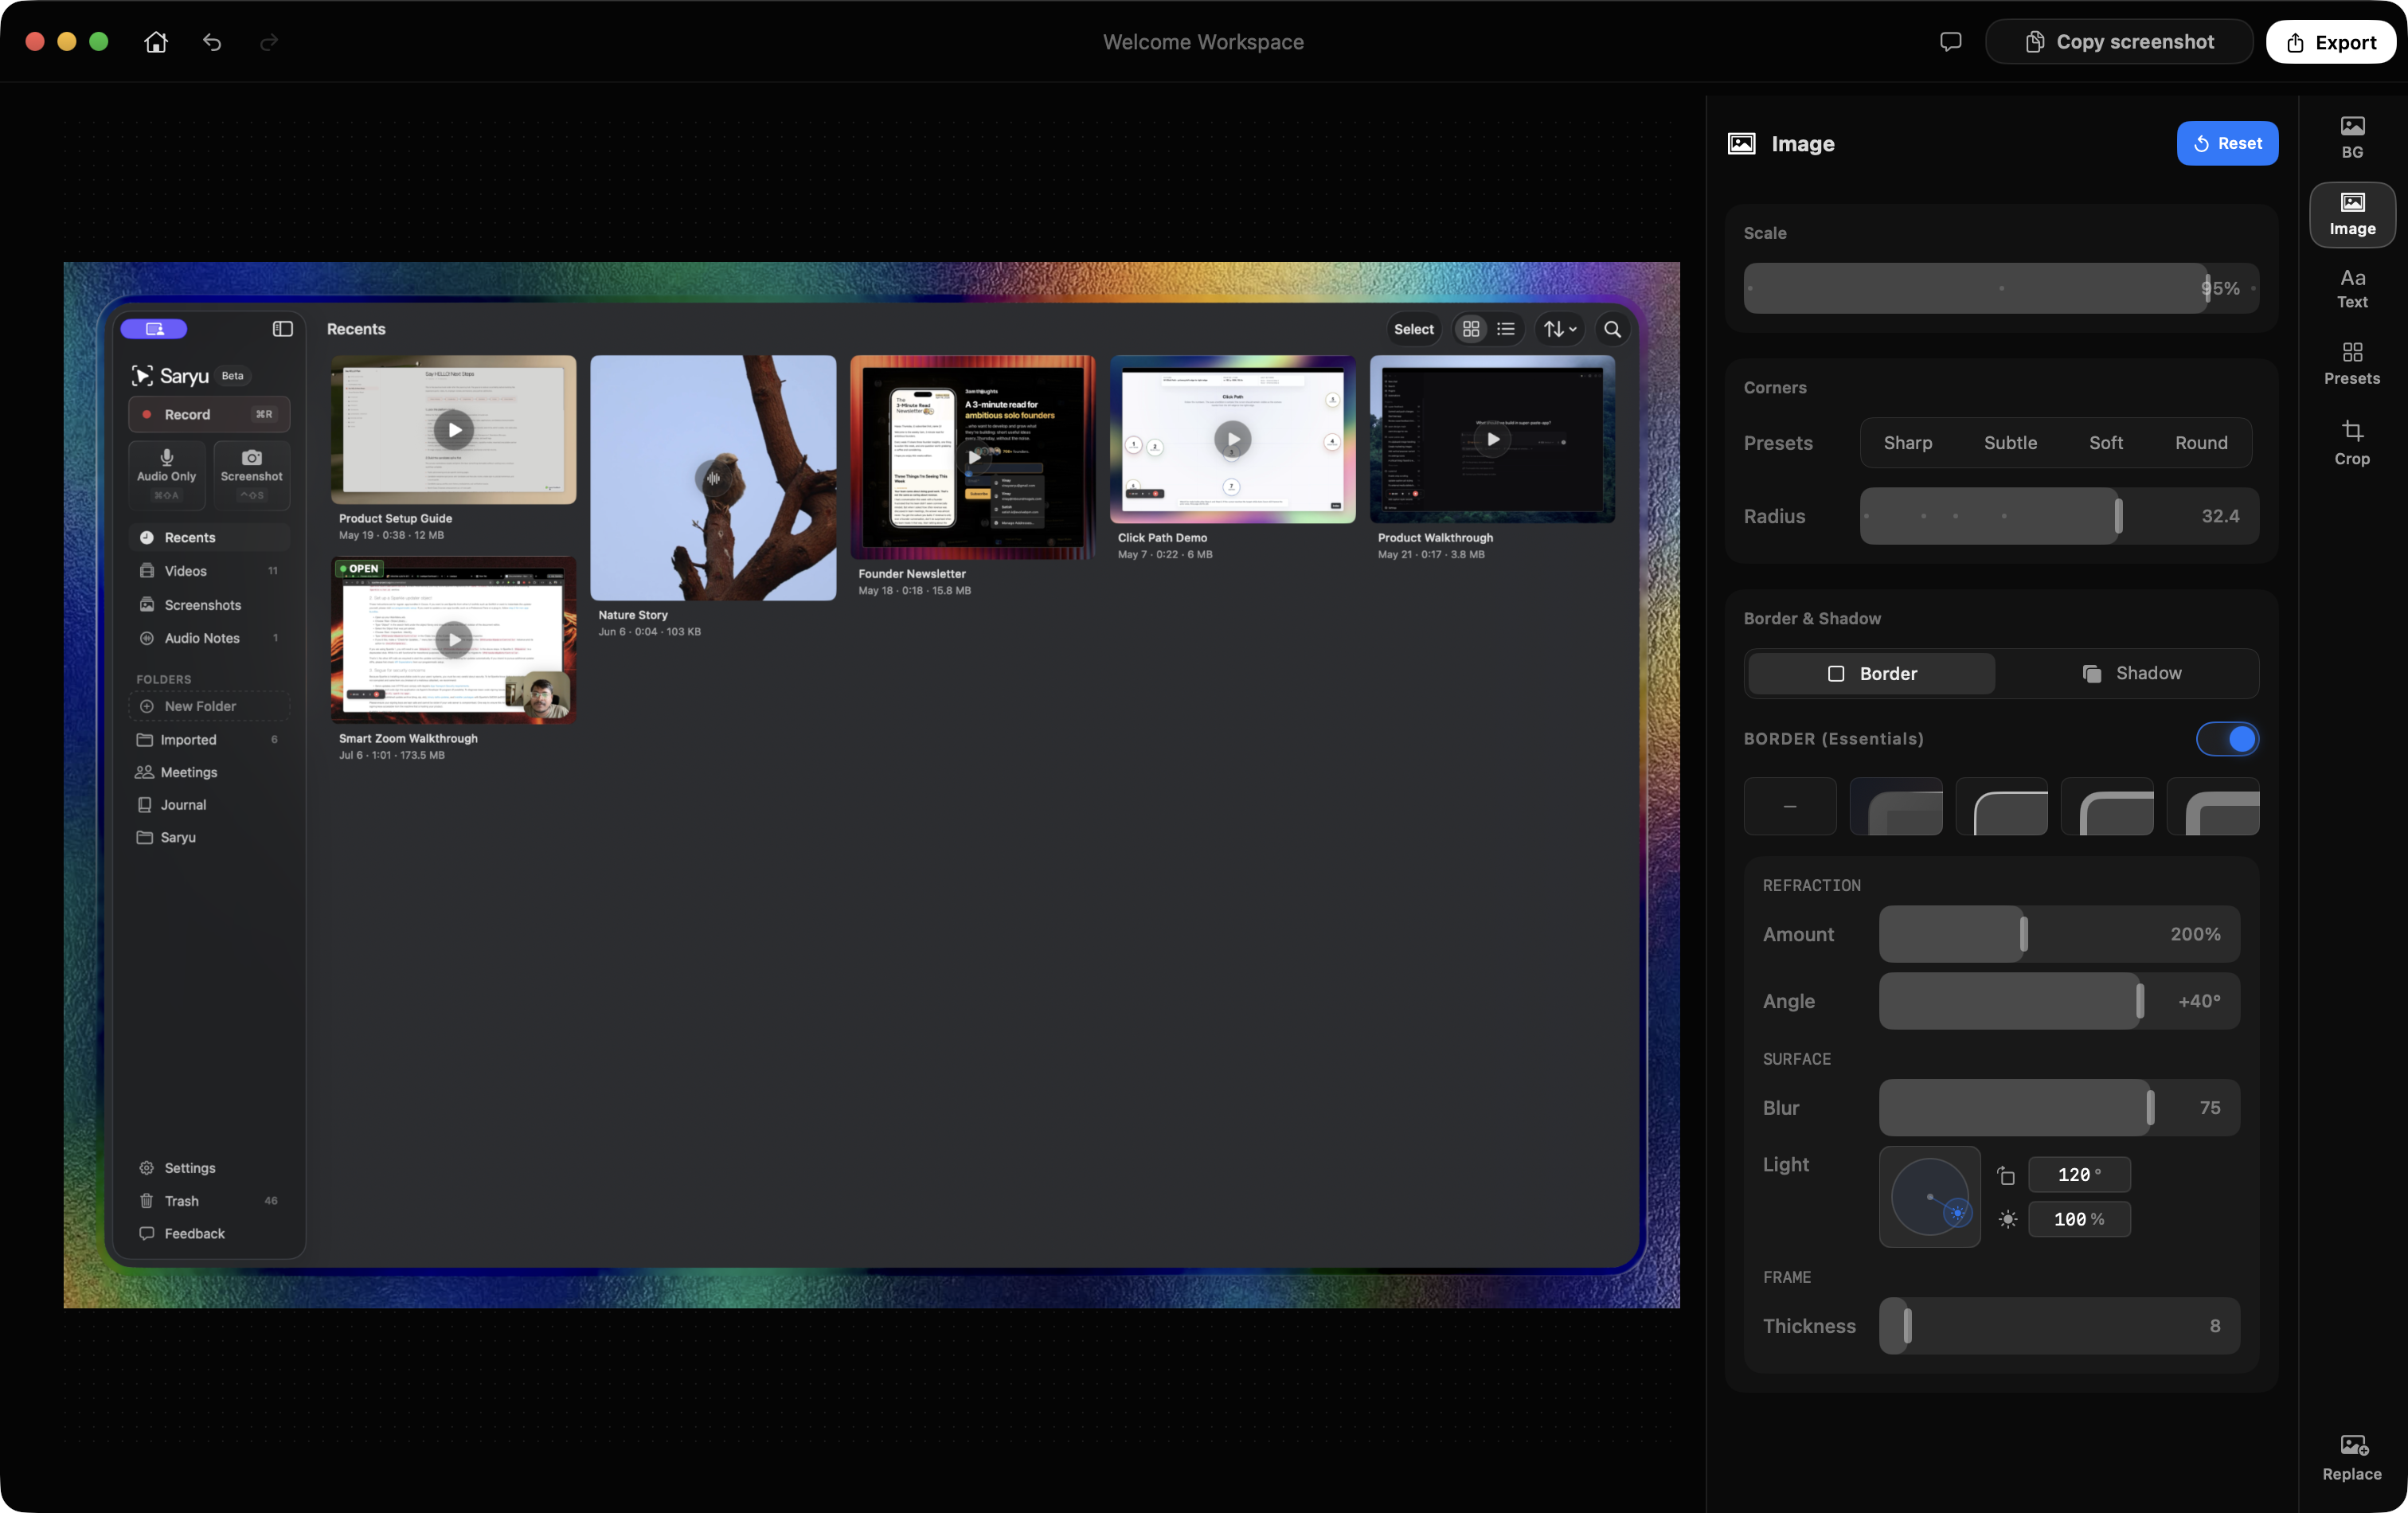Go to the home screen icon
The width and height of the screenshot is (2408, 1513).
tap(156, 42)
